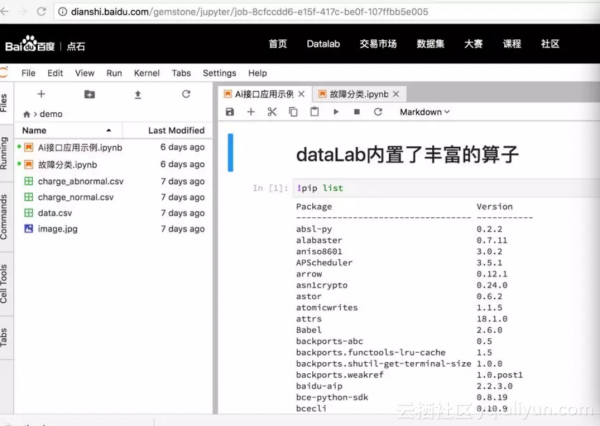This screenshot has height=426, width=600.
Task: Click the site info icon in address bar
Action: (x=62, y=12)
